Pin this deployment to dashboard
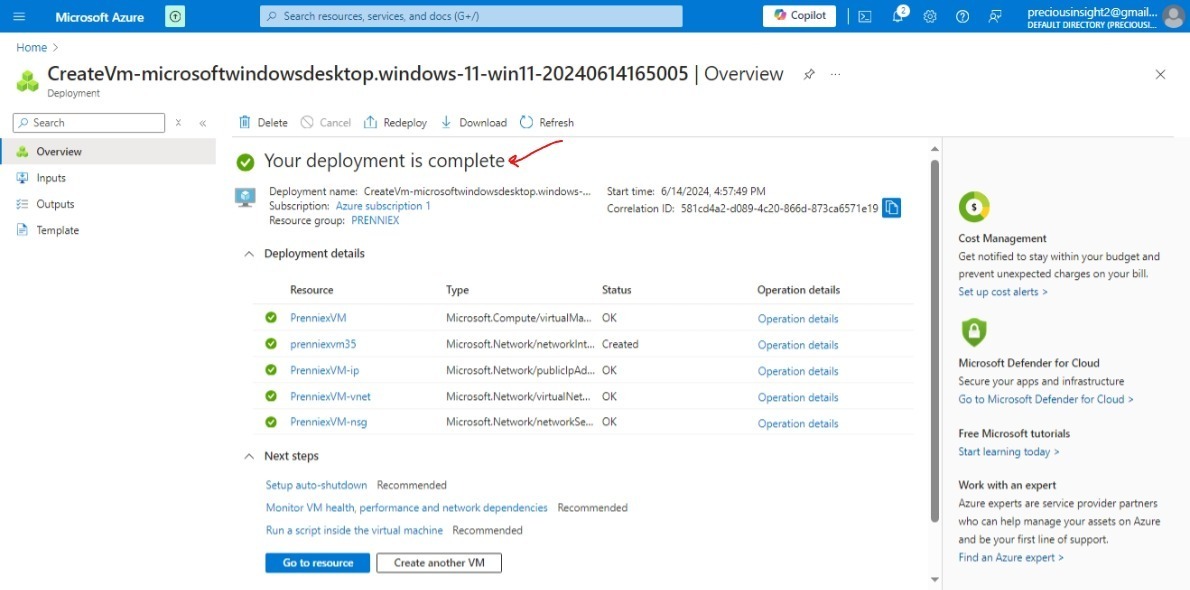 (x=809, y=74)
